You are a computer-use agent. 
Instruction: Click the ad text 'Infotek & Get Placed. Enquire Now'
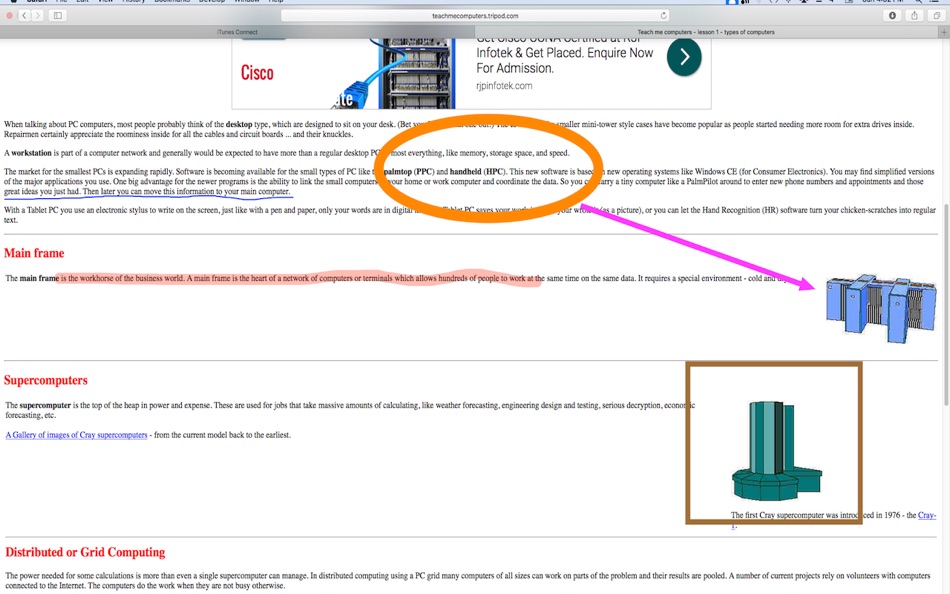click(564, 53)
